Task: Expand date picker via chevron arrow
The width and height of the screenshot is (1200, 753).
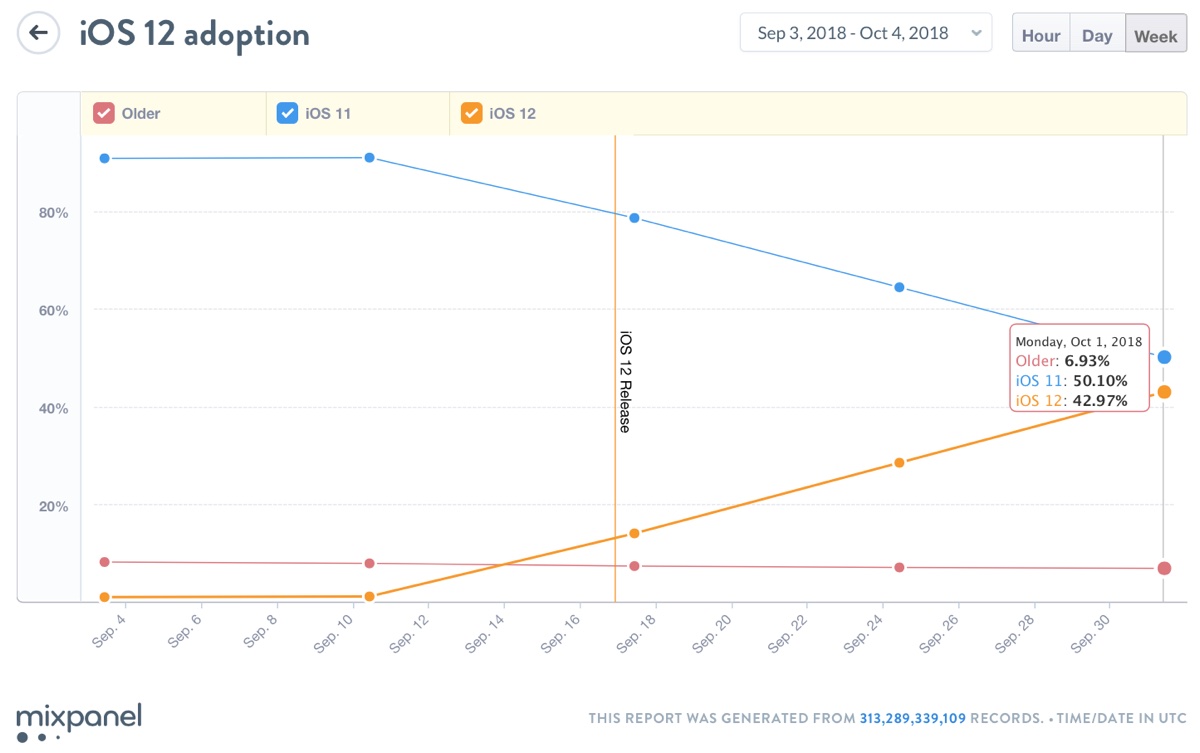Action: pos(976,34)
